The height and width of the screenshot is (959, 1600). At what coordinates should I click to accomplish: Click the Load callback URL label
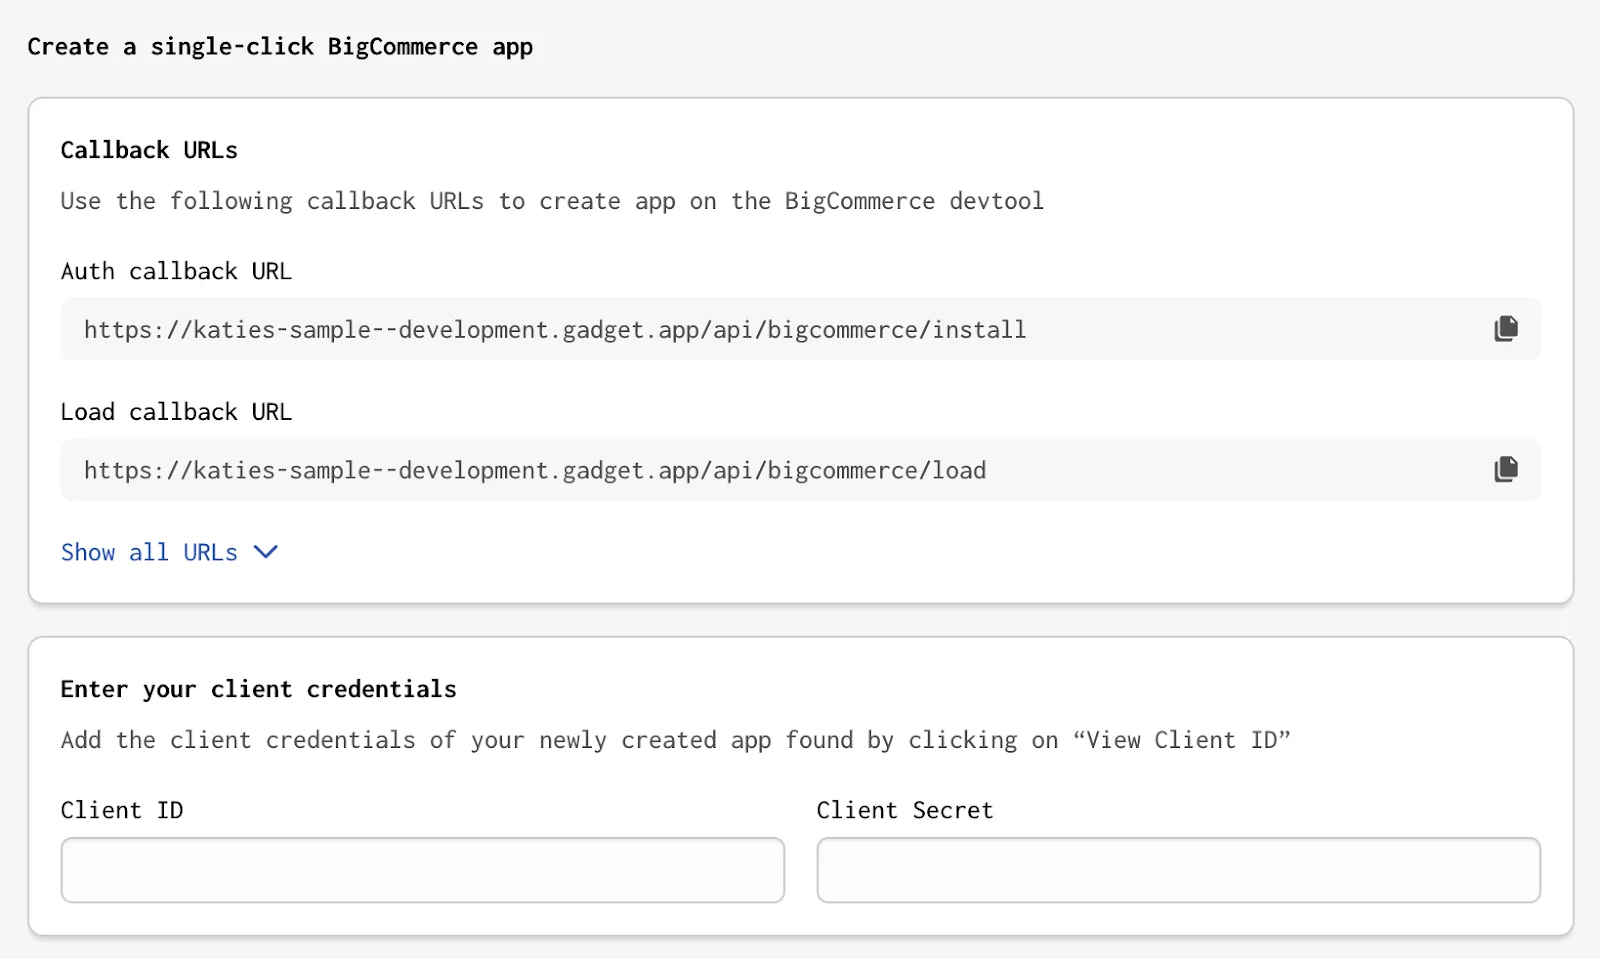176,412
